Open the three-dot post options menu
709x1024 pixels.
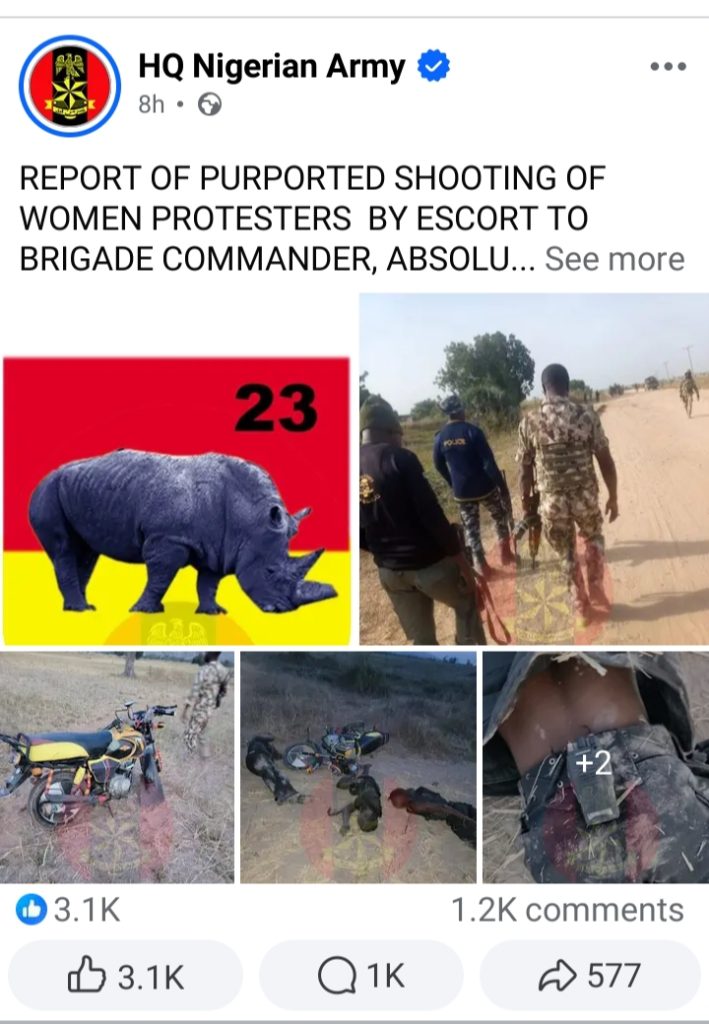click(x=669, y=66)
